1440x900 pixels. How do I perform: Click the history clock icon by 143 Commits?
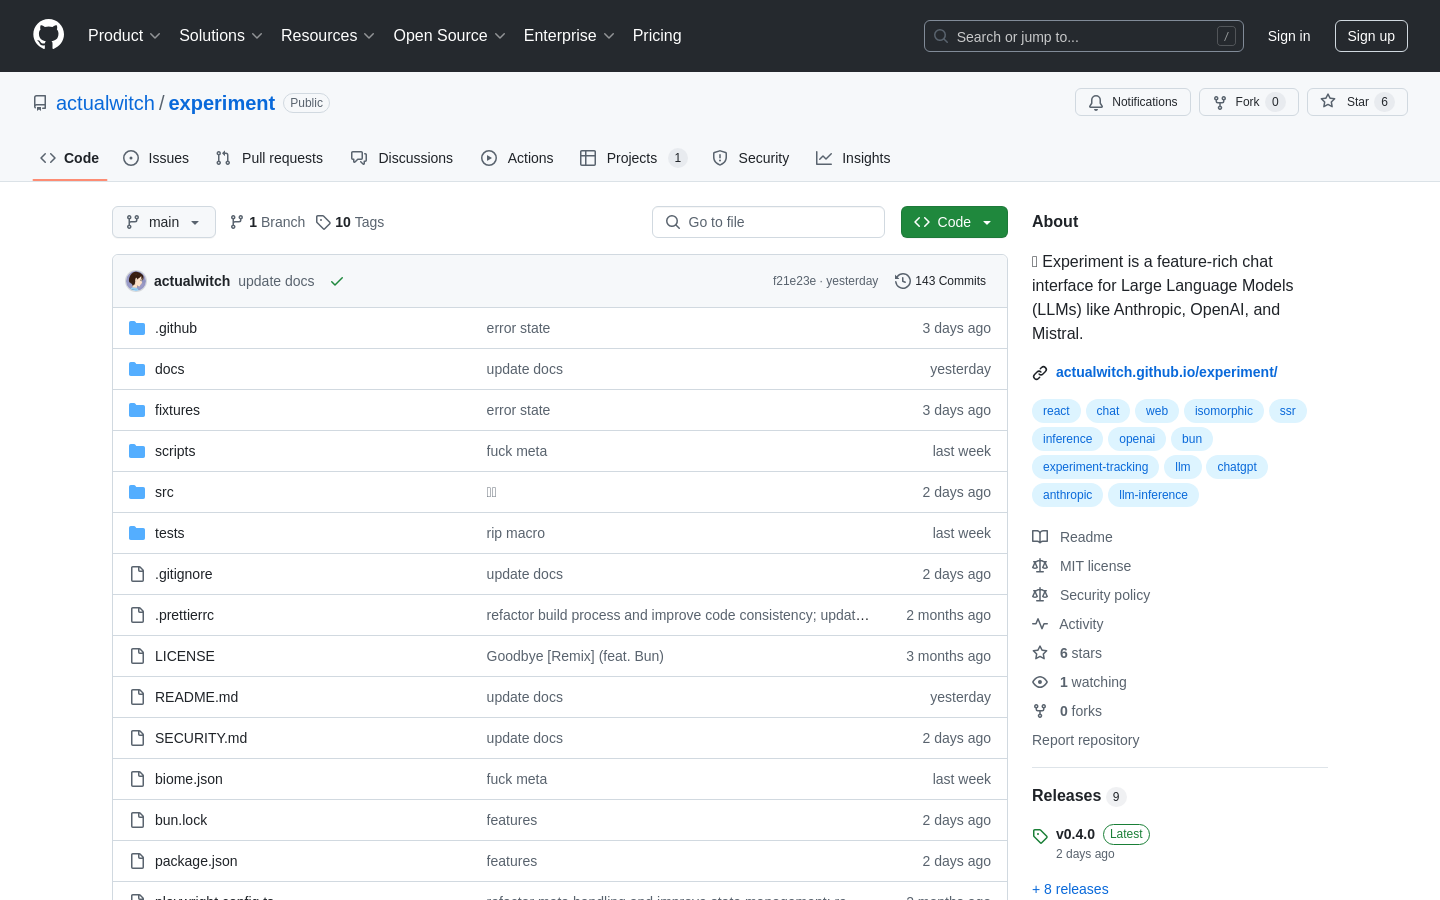point(903,281)
